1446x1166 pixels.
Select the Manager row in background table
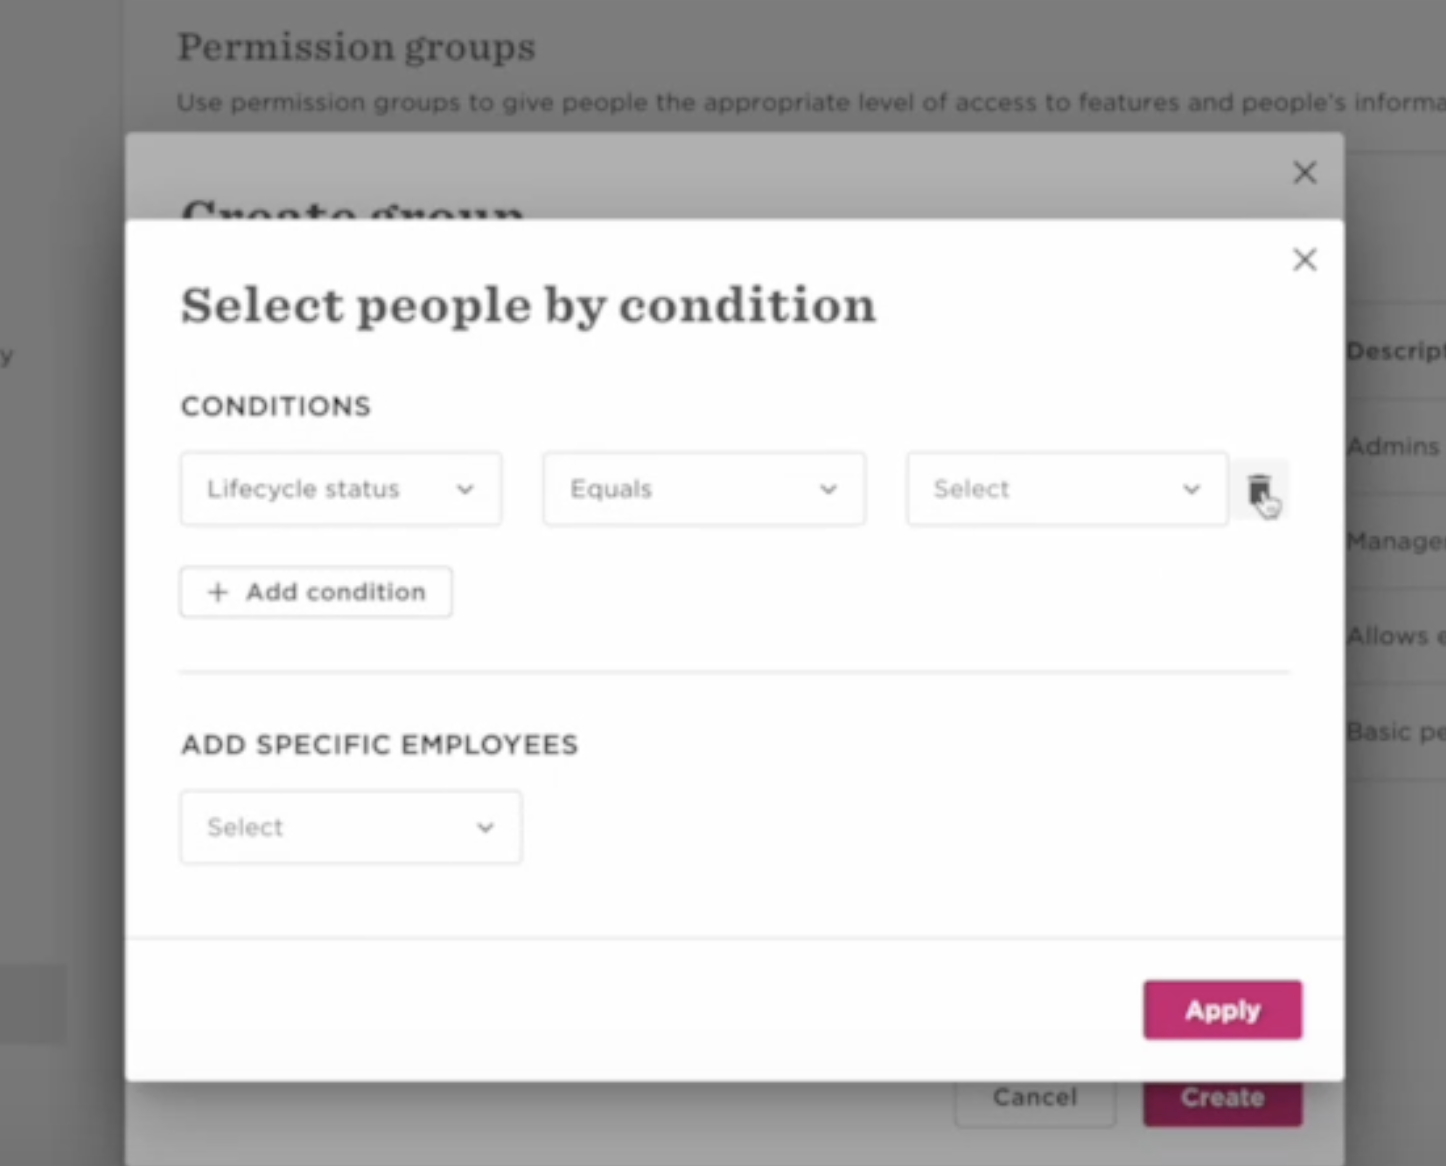[x=1394, y=541]
